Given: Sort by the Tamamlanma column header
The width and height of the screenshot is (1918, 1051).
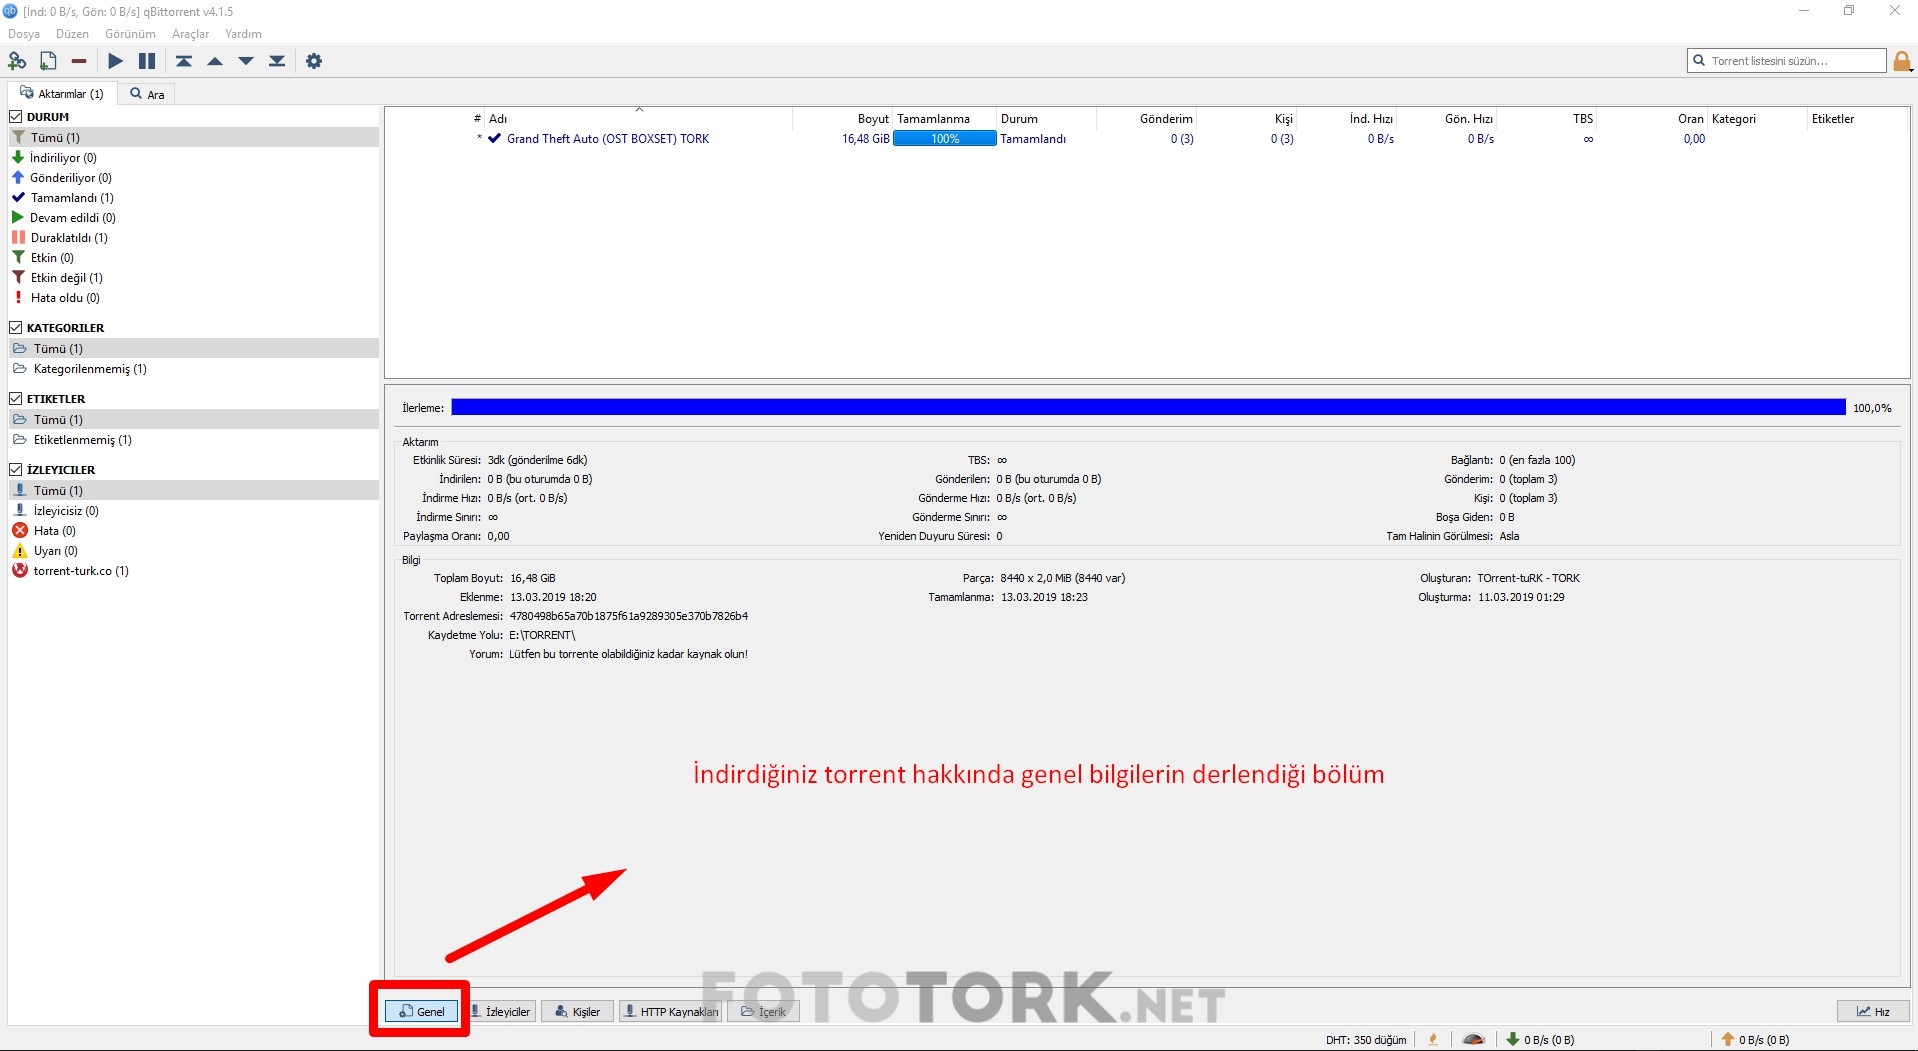Looking at the screenshot, I should pyautogui.click(x=944, y=119).
